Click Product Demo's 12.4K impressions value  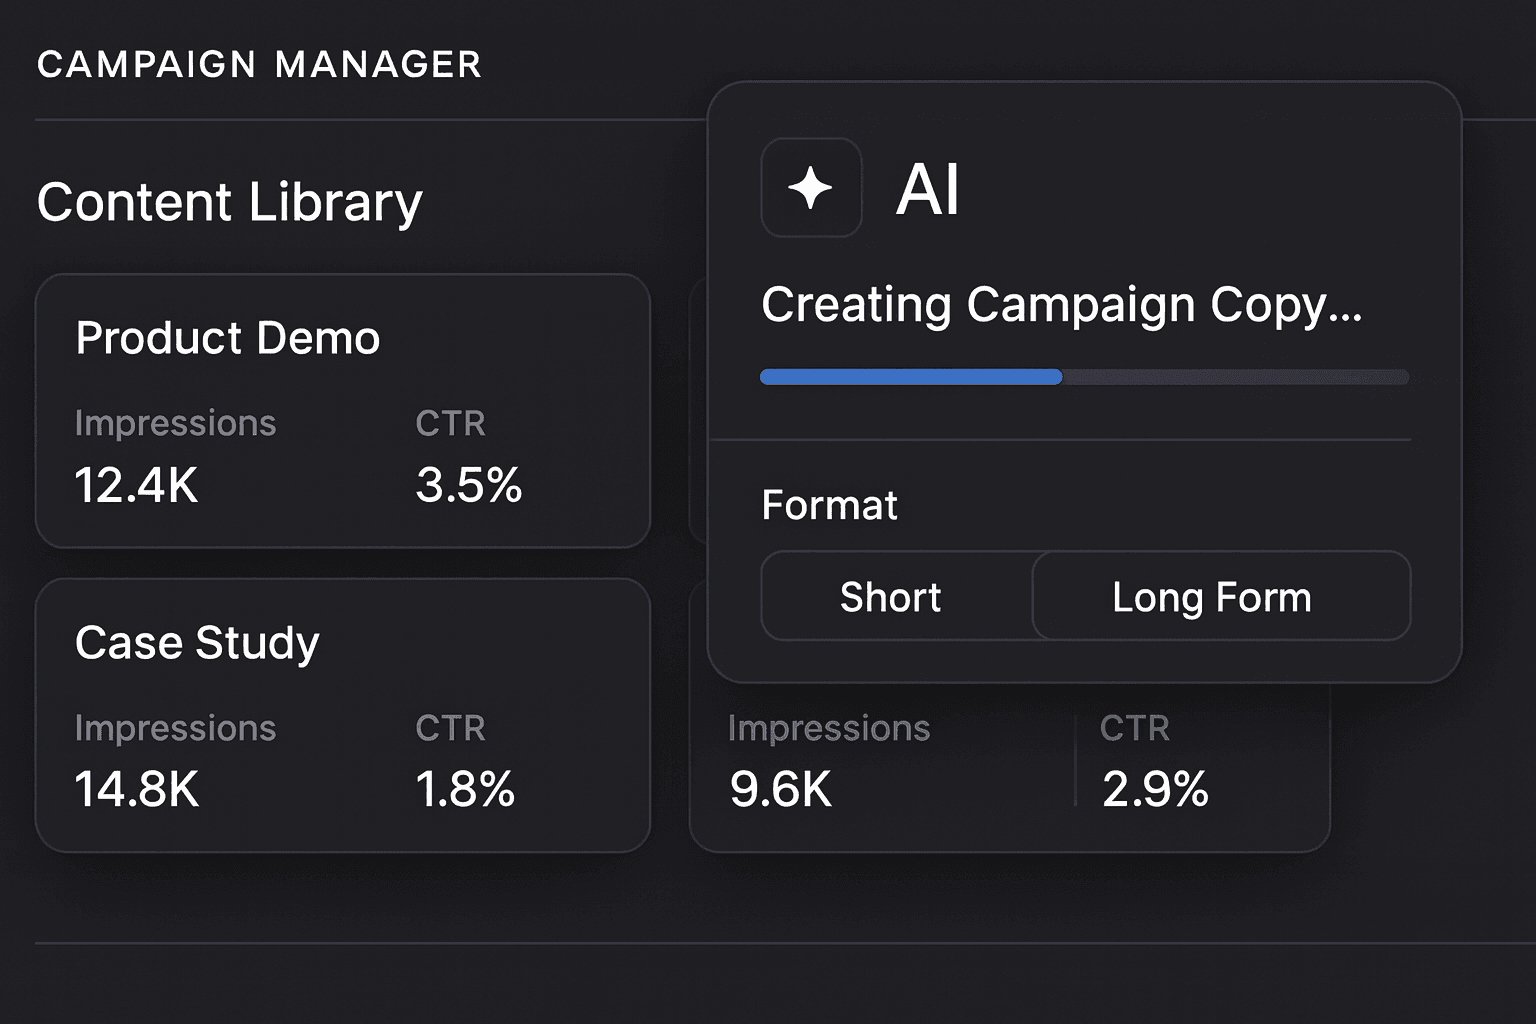tap(137, 486)
